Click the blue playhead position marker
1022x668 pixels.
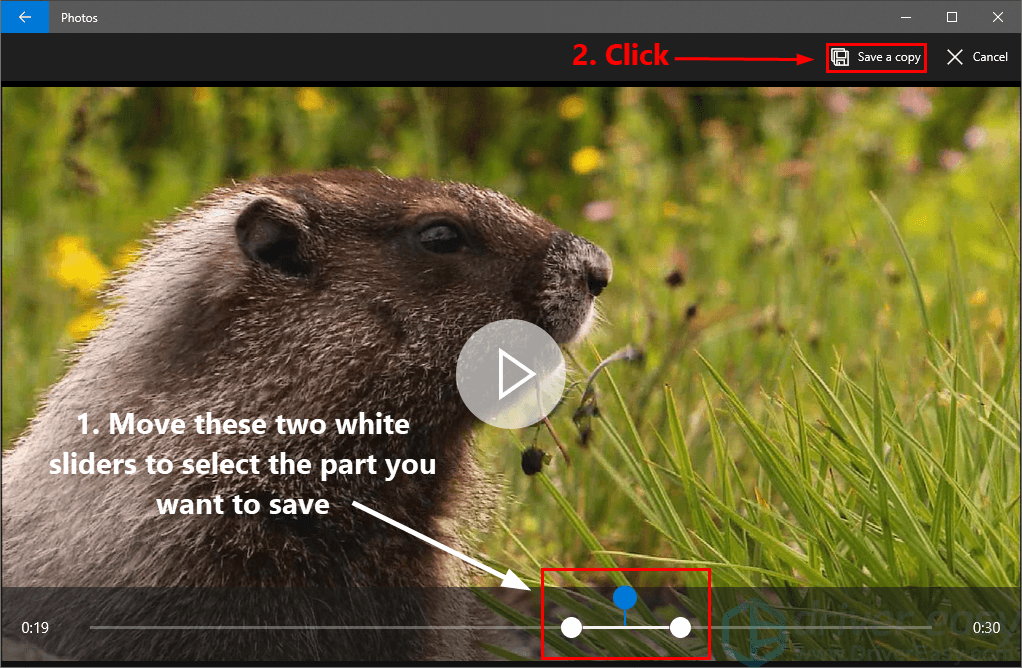625,597
